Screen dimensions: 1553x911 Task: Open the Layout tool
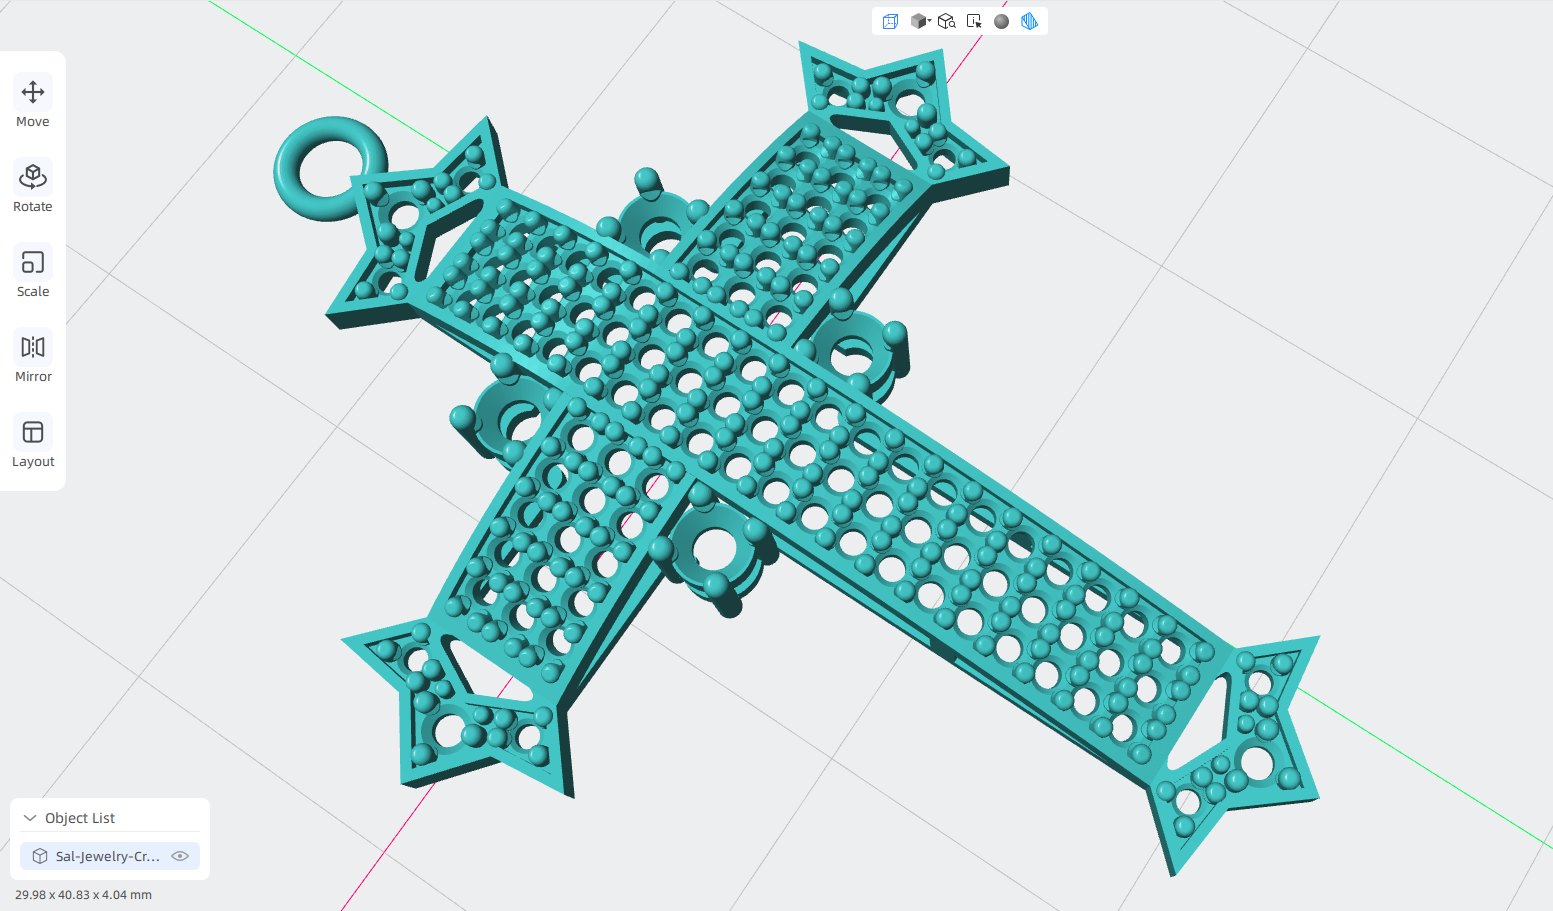point(33,443)
